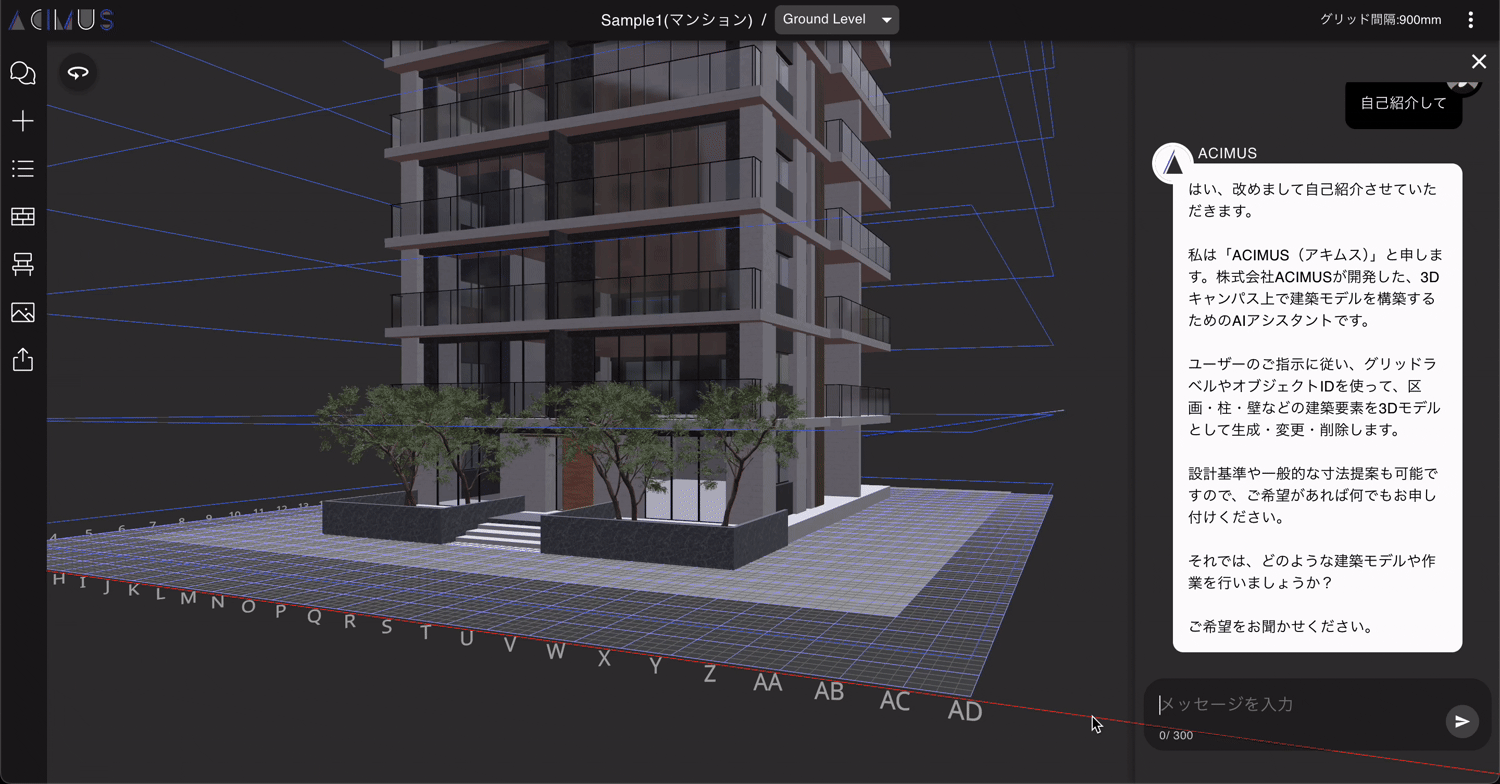The width and height of the screenshot is (1500, 784).
Task: Open the image gallery icon in sidebar
Action: pyautogui.click(x=23, y=312)
